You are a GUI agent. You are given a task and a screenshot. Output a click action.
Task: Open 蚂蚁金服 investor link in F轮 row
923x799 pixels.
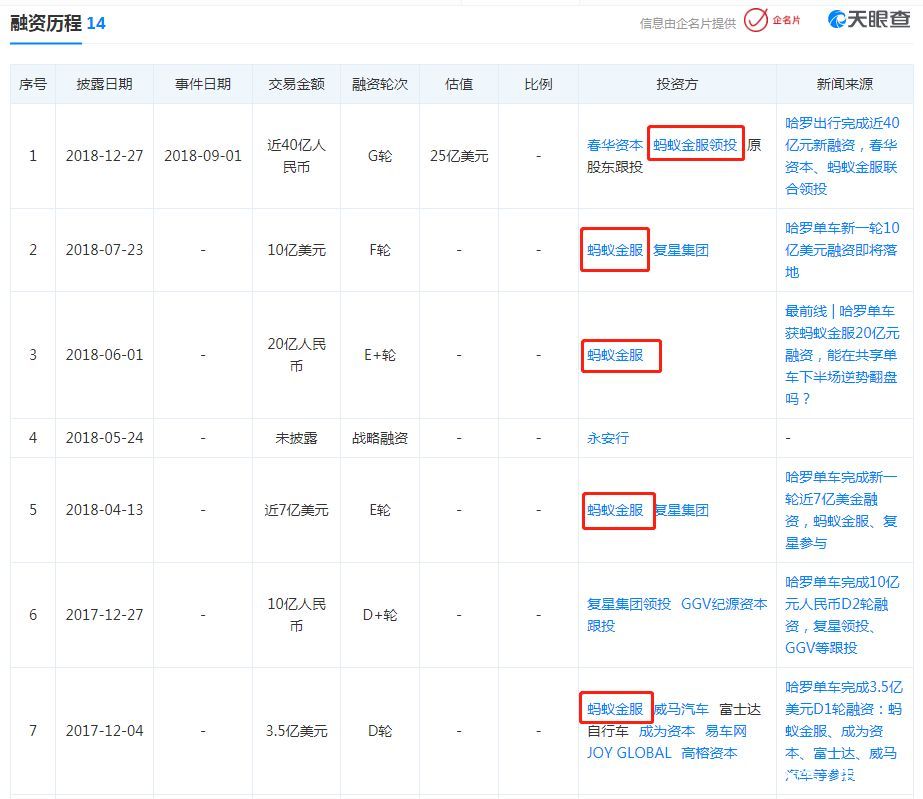[x=615, y=250]
